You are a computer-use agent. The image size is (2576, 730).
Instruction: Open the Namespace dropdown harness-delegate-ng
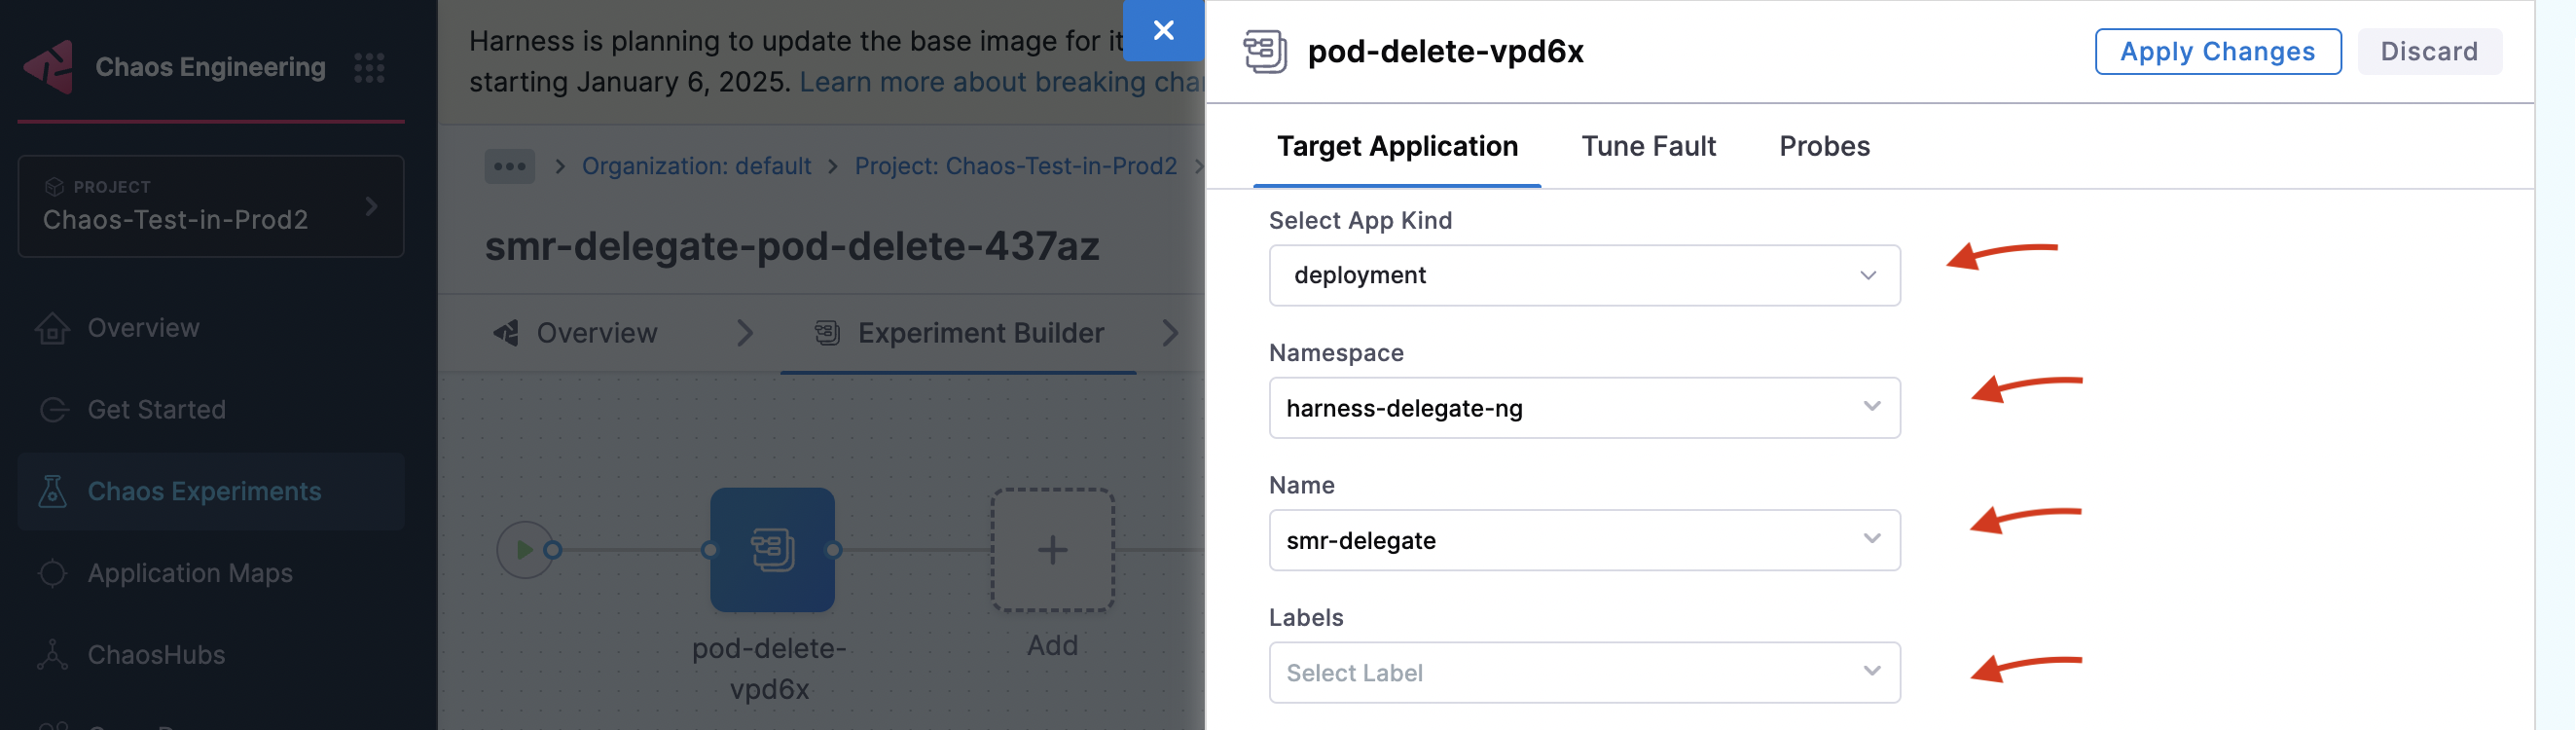click(1584, 408)
